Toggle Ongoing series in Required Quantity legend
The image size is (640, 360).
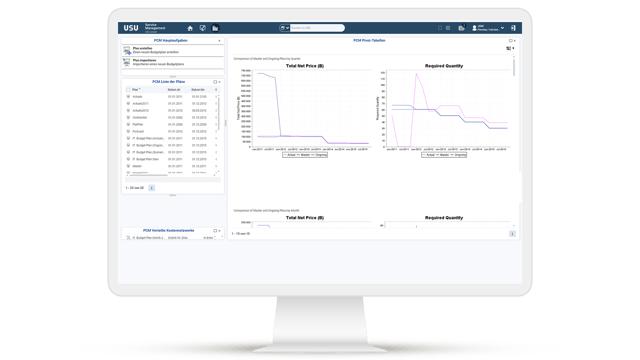[x=459, y=155]
